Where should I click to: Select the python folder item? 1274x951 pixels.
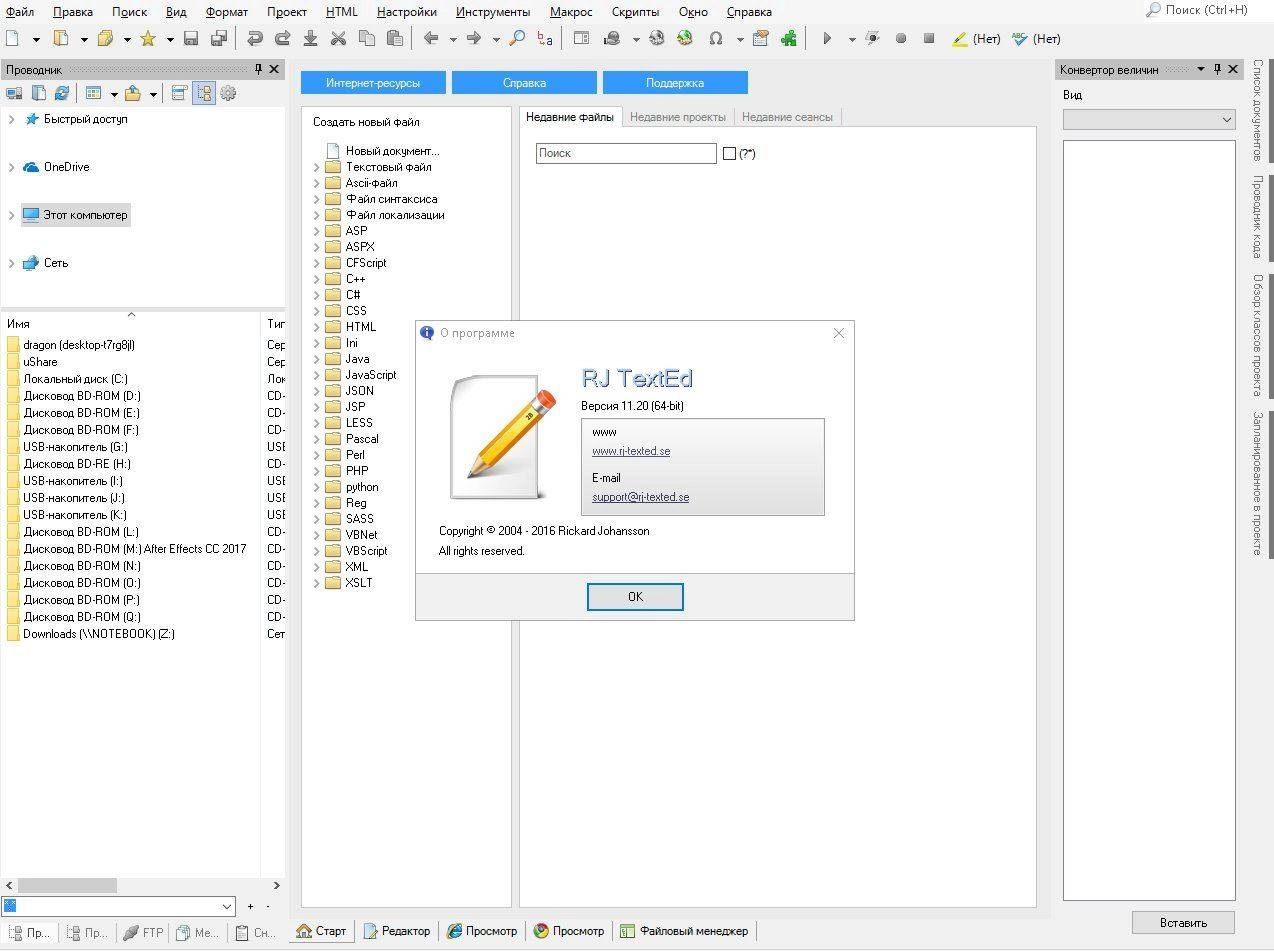[362, 487]
